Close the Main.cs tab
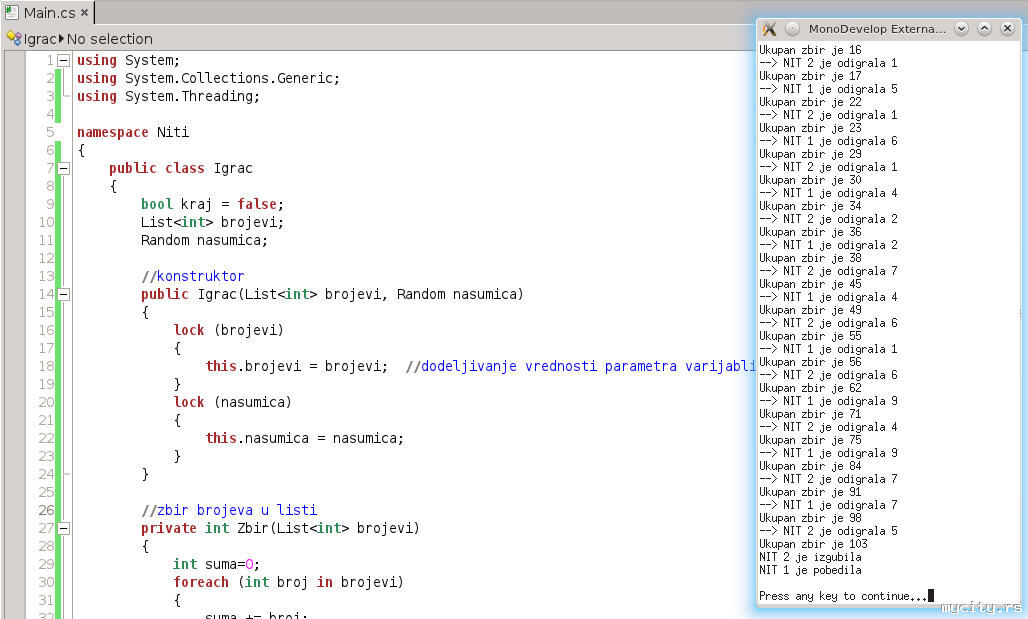 click(x=84, y=14)
